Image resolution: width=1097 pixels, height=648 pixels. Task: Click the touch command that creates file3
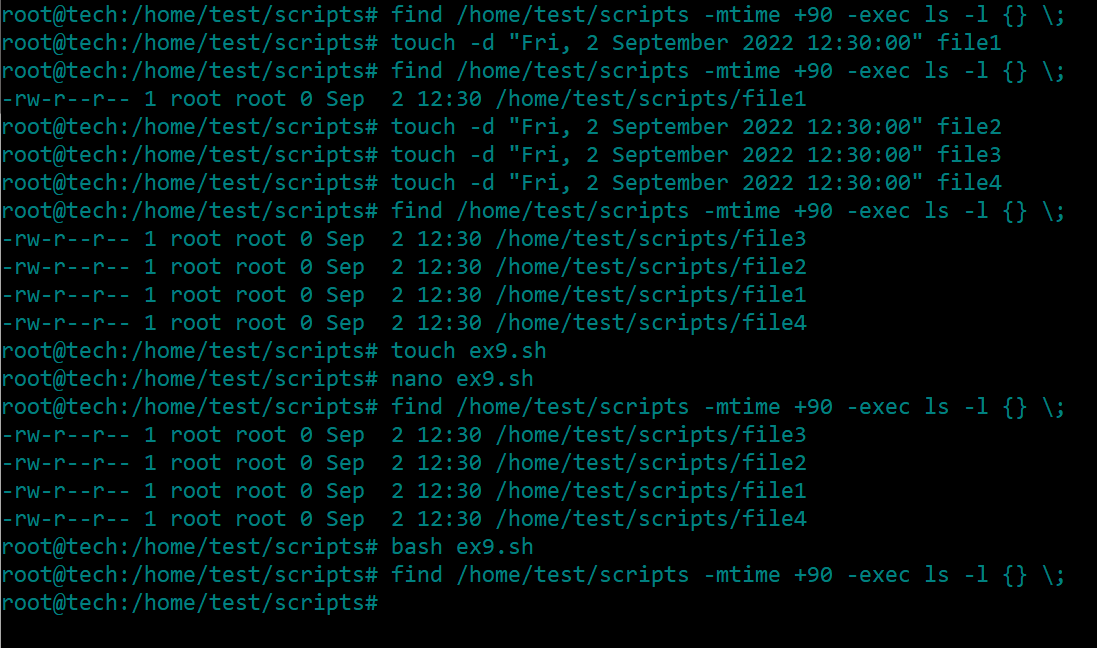[x=696, y=155]
